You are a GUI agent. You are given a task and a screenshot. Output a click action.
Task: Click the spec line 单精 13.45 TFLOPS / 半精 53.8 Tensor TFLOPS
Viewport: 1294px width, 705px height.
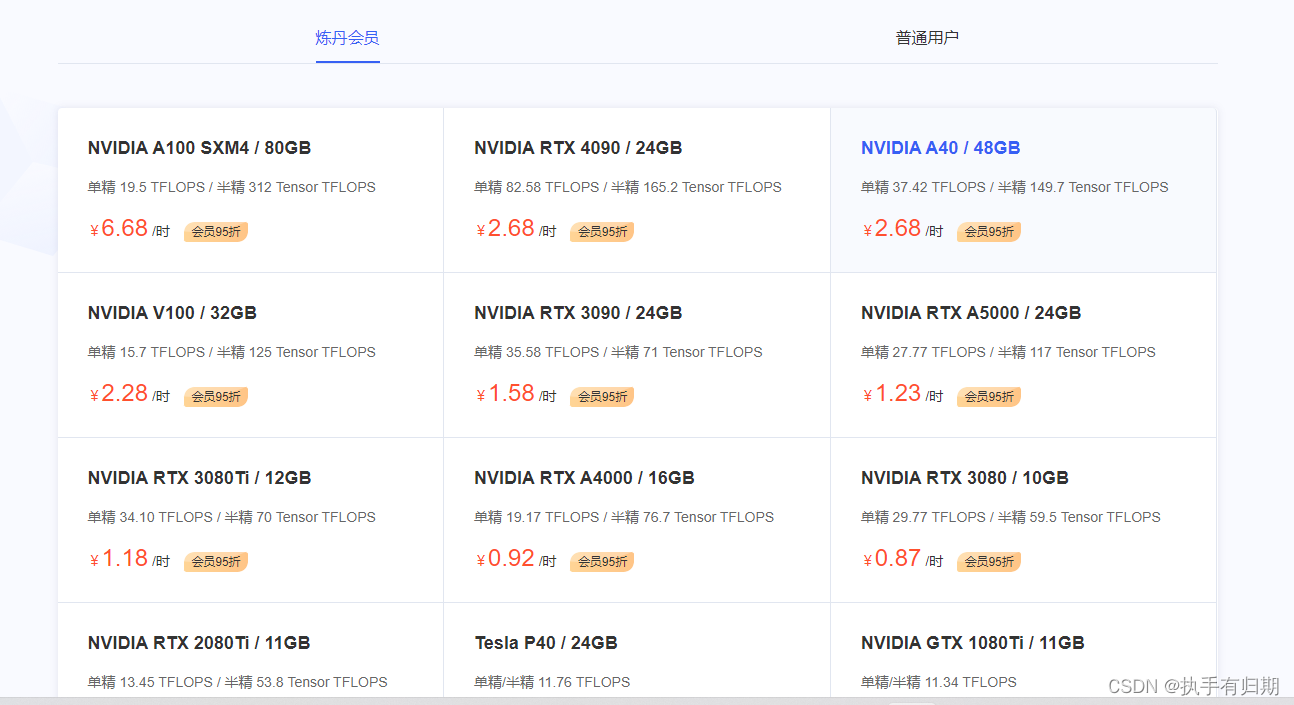click(x=238, y=682)
